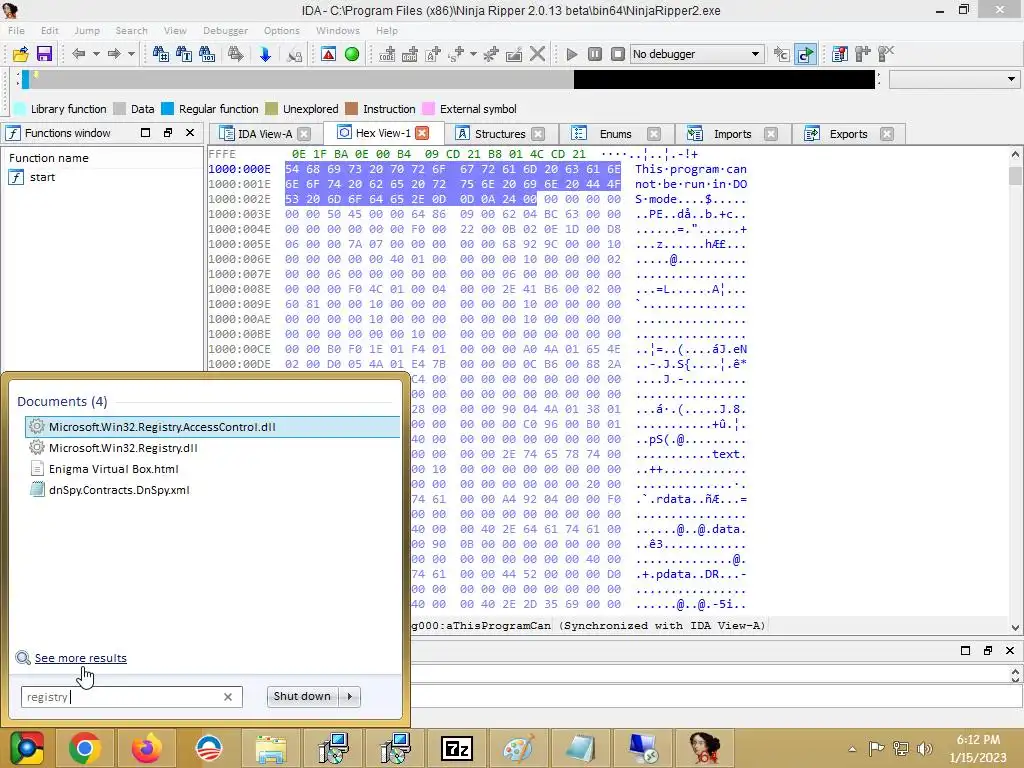Image resolution: width=1024 pixels, height=768 pixels.
Task: Click the External symbol color swatch
Action: (428, 109)
